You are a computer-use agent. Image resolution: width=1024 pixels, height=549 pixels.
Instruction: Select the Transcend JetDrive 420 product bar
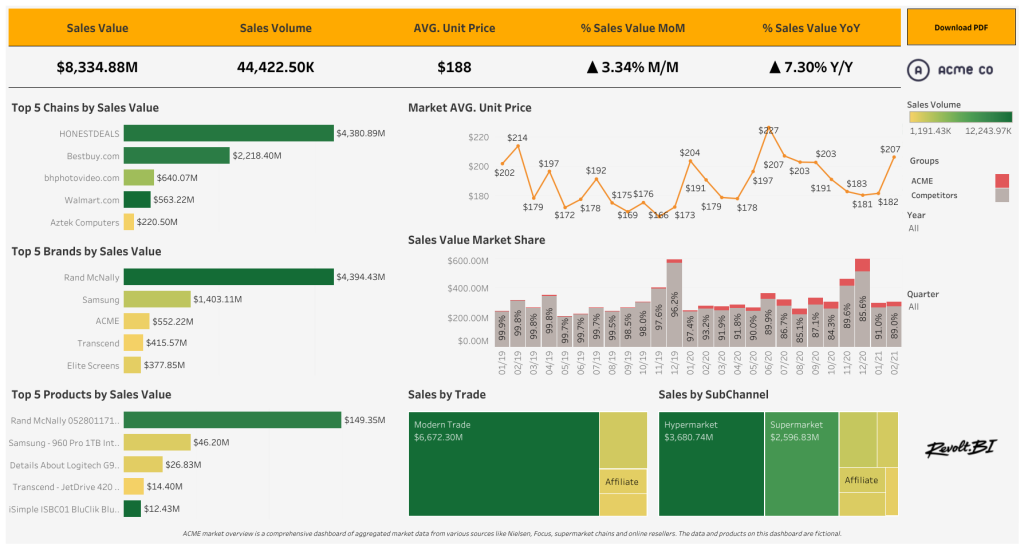[133, 486]
